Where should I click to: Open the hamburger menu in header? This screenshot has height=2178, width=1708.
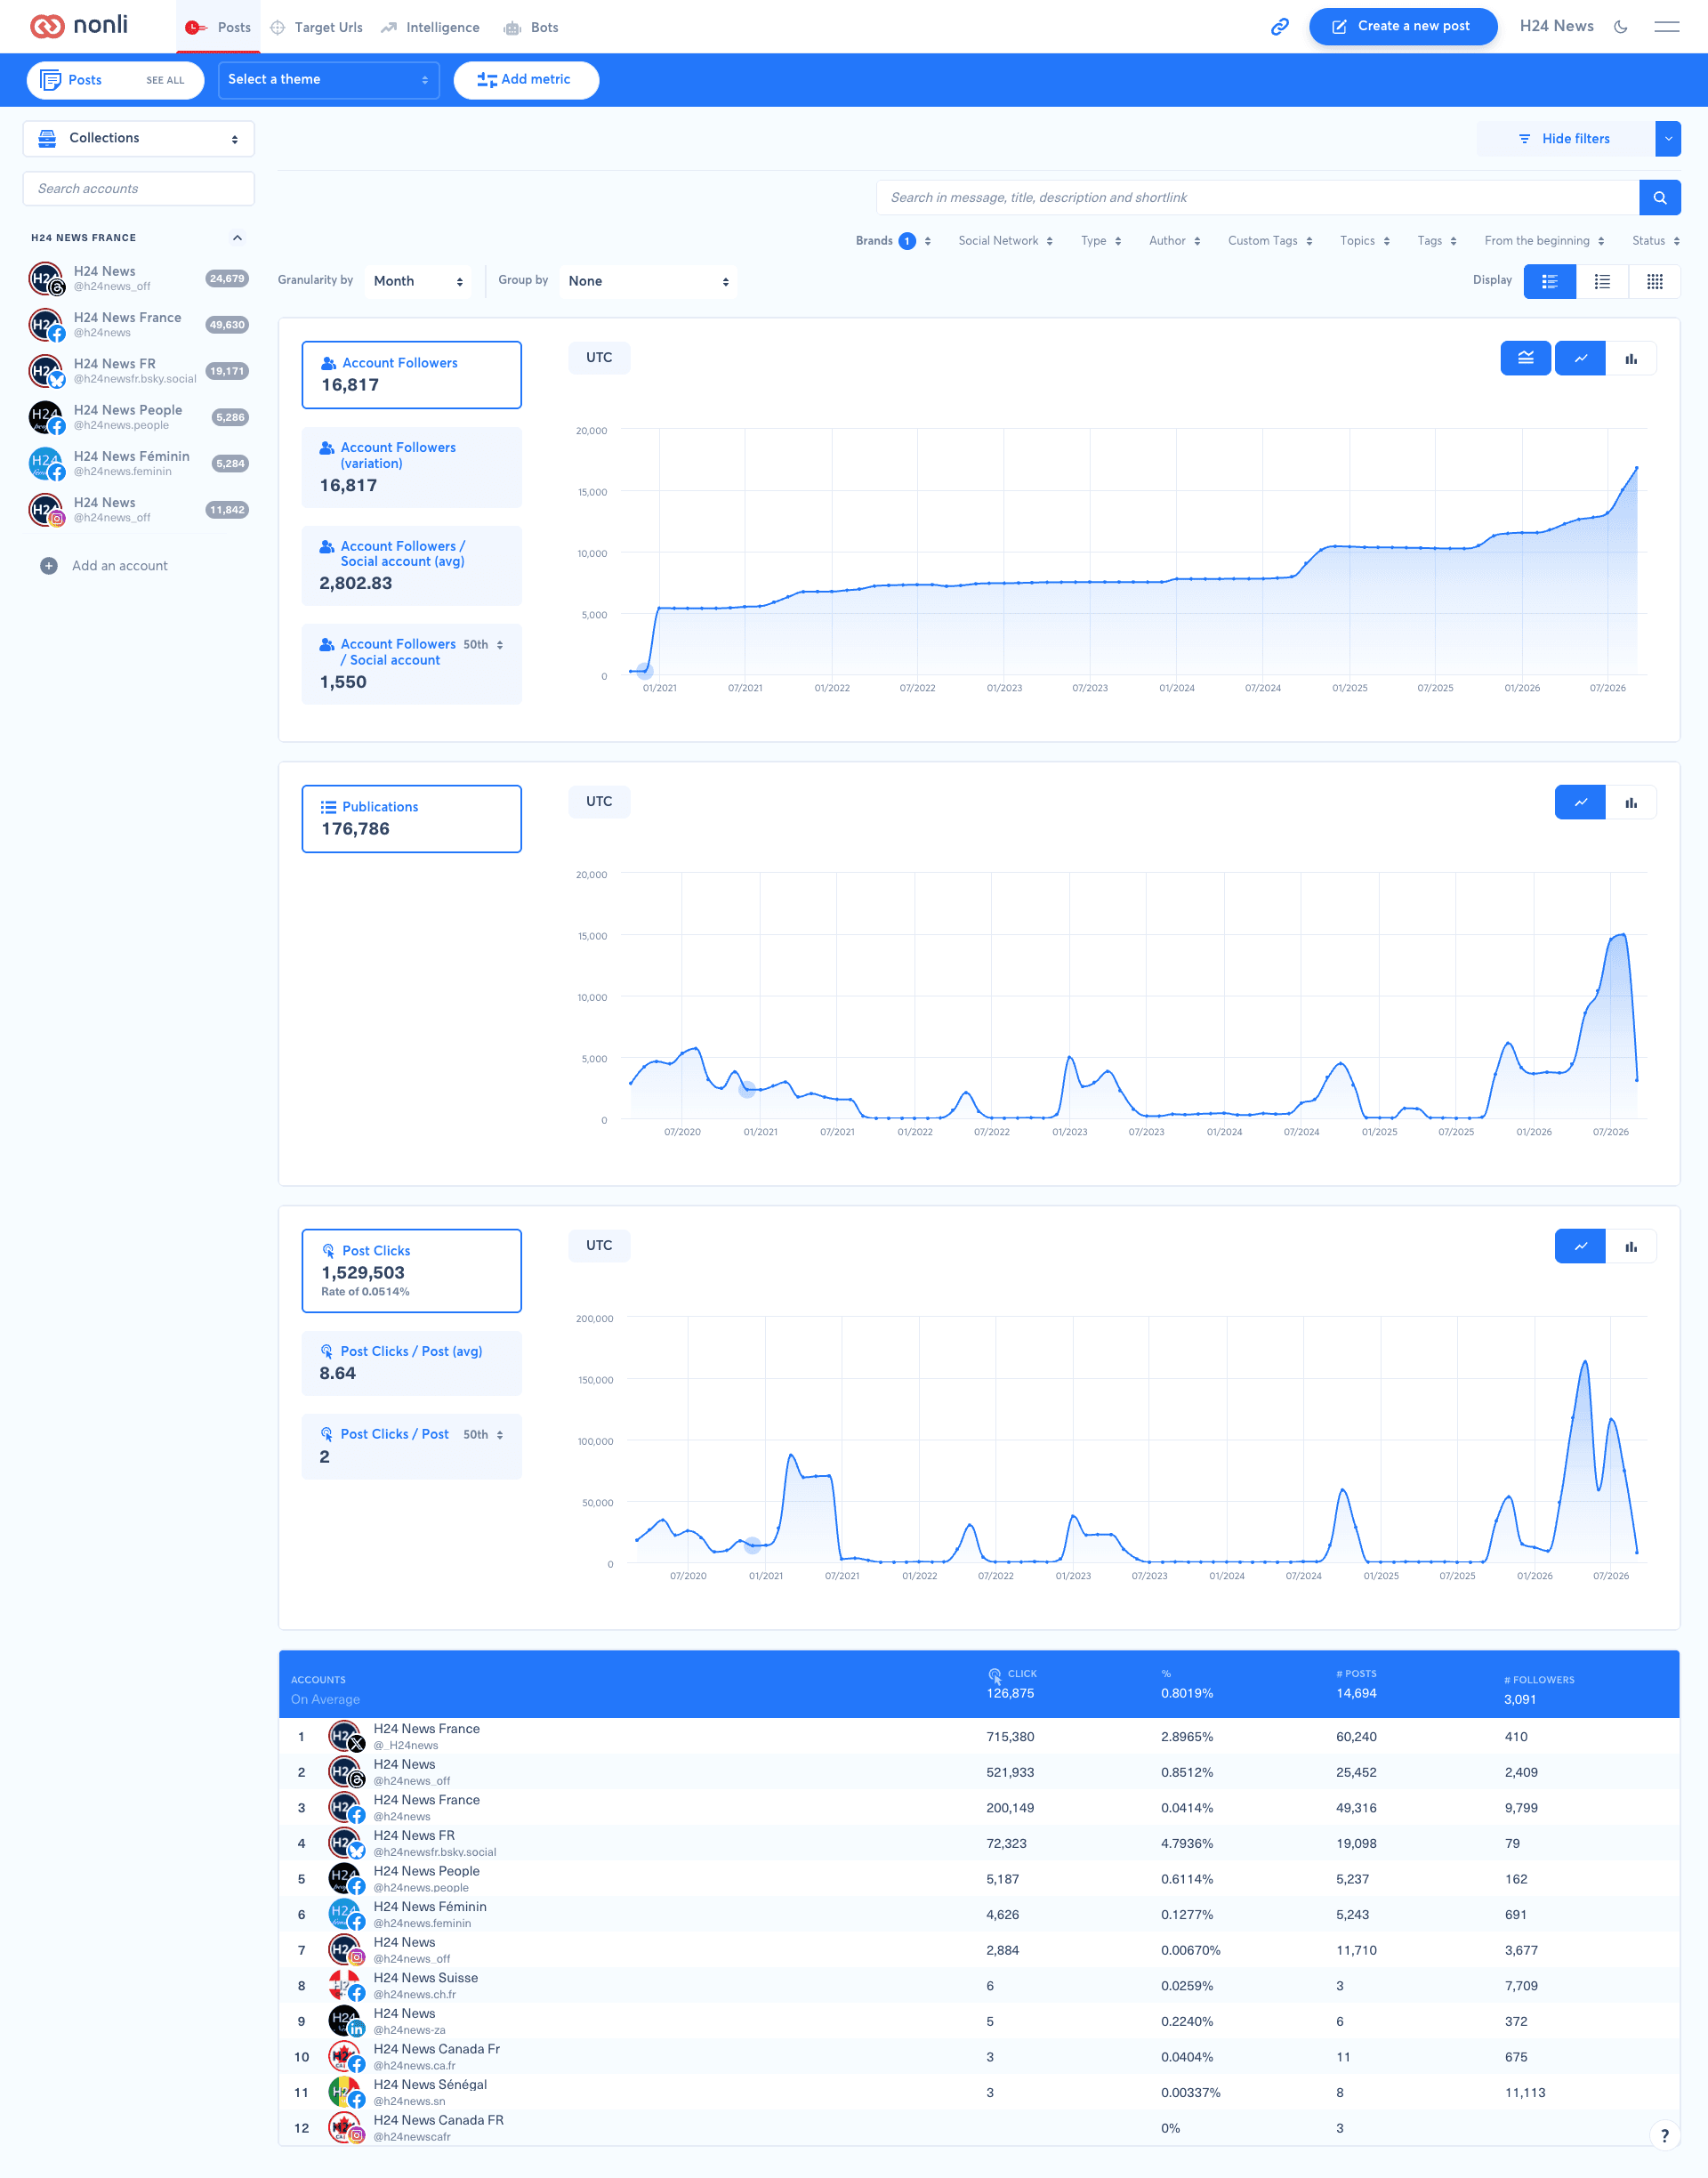(x=1666, y=27)
